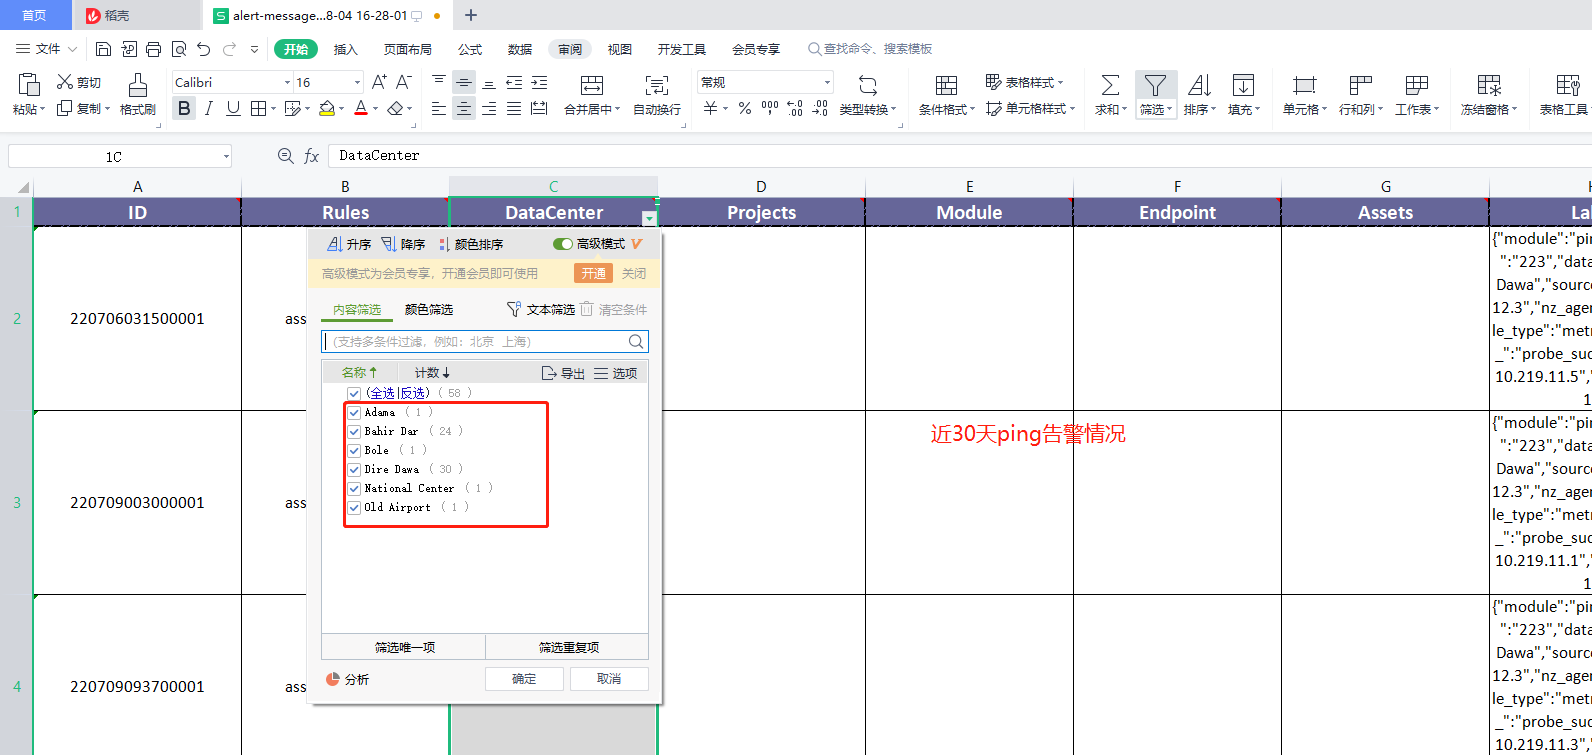Click the confirm (确定) button in filter panel
The height and width of the screenshot is (755, 1592).
pos(524,679)
